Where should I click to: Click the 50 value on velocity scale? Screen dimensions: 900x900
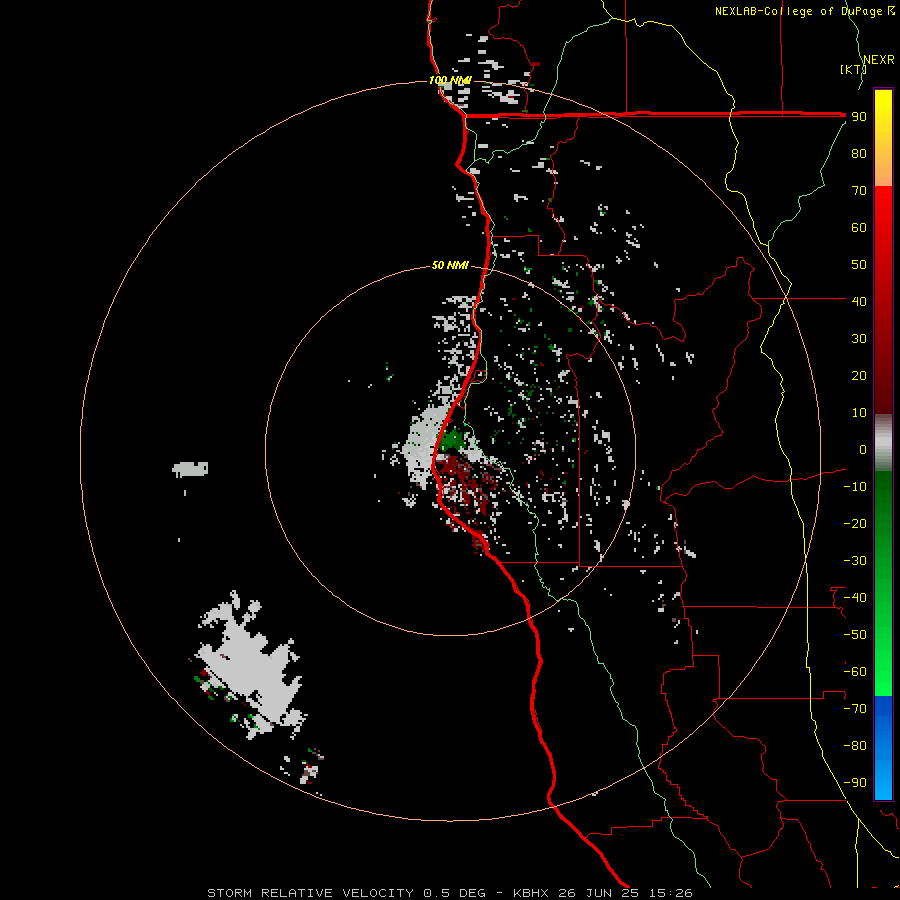(859, 265)
